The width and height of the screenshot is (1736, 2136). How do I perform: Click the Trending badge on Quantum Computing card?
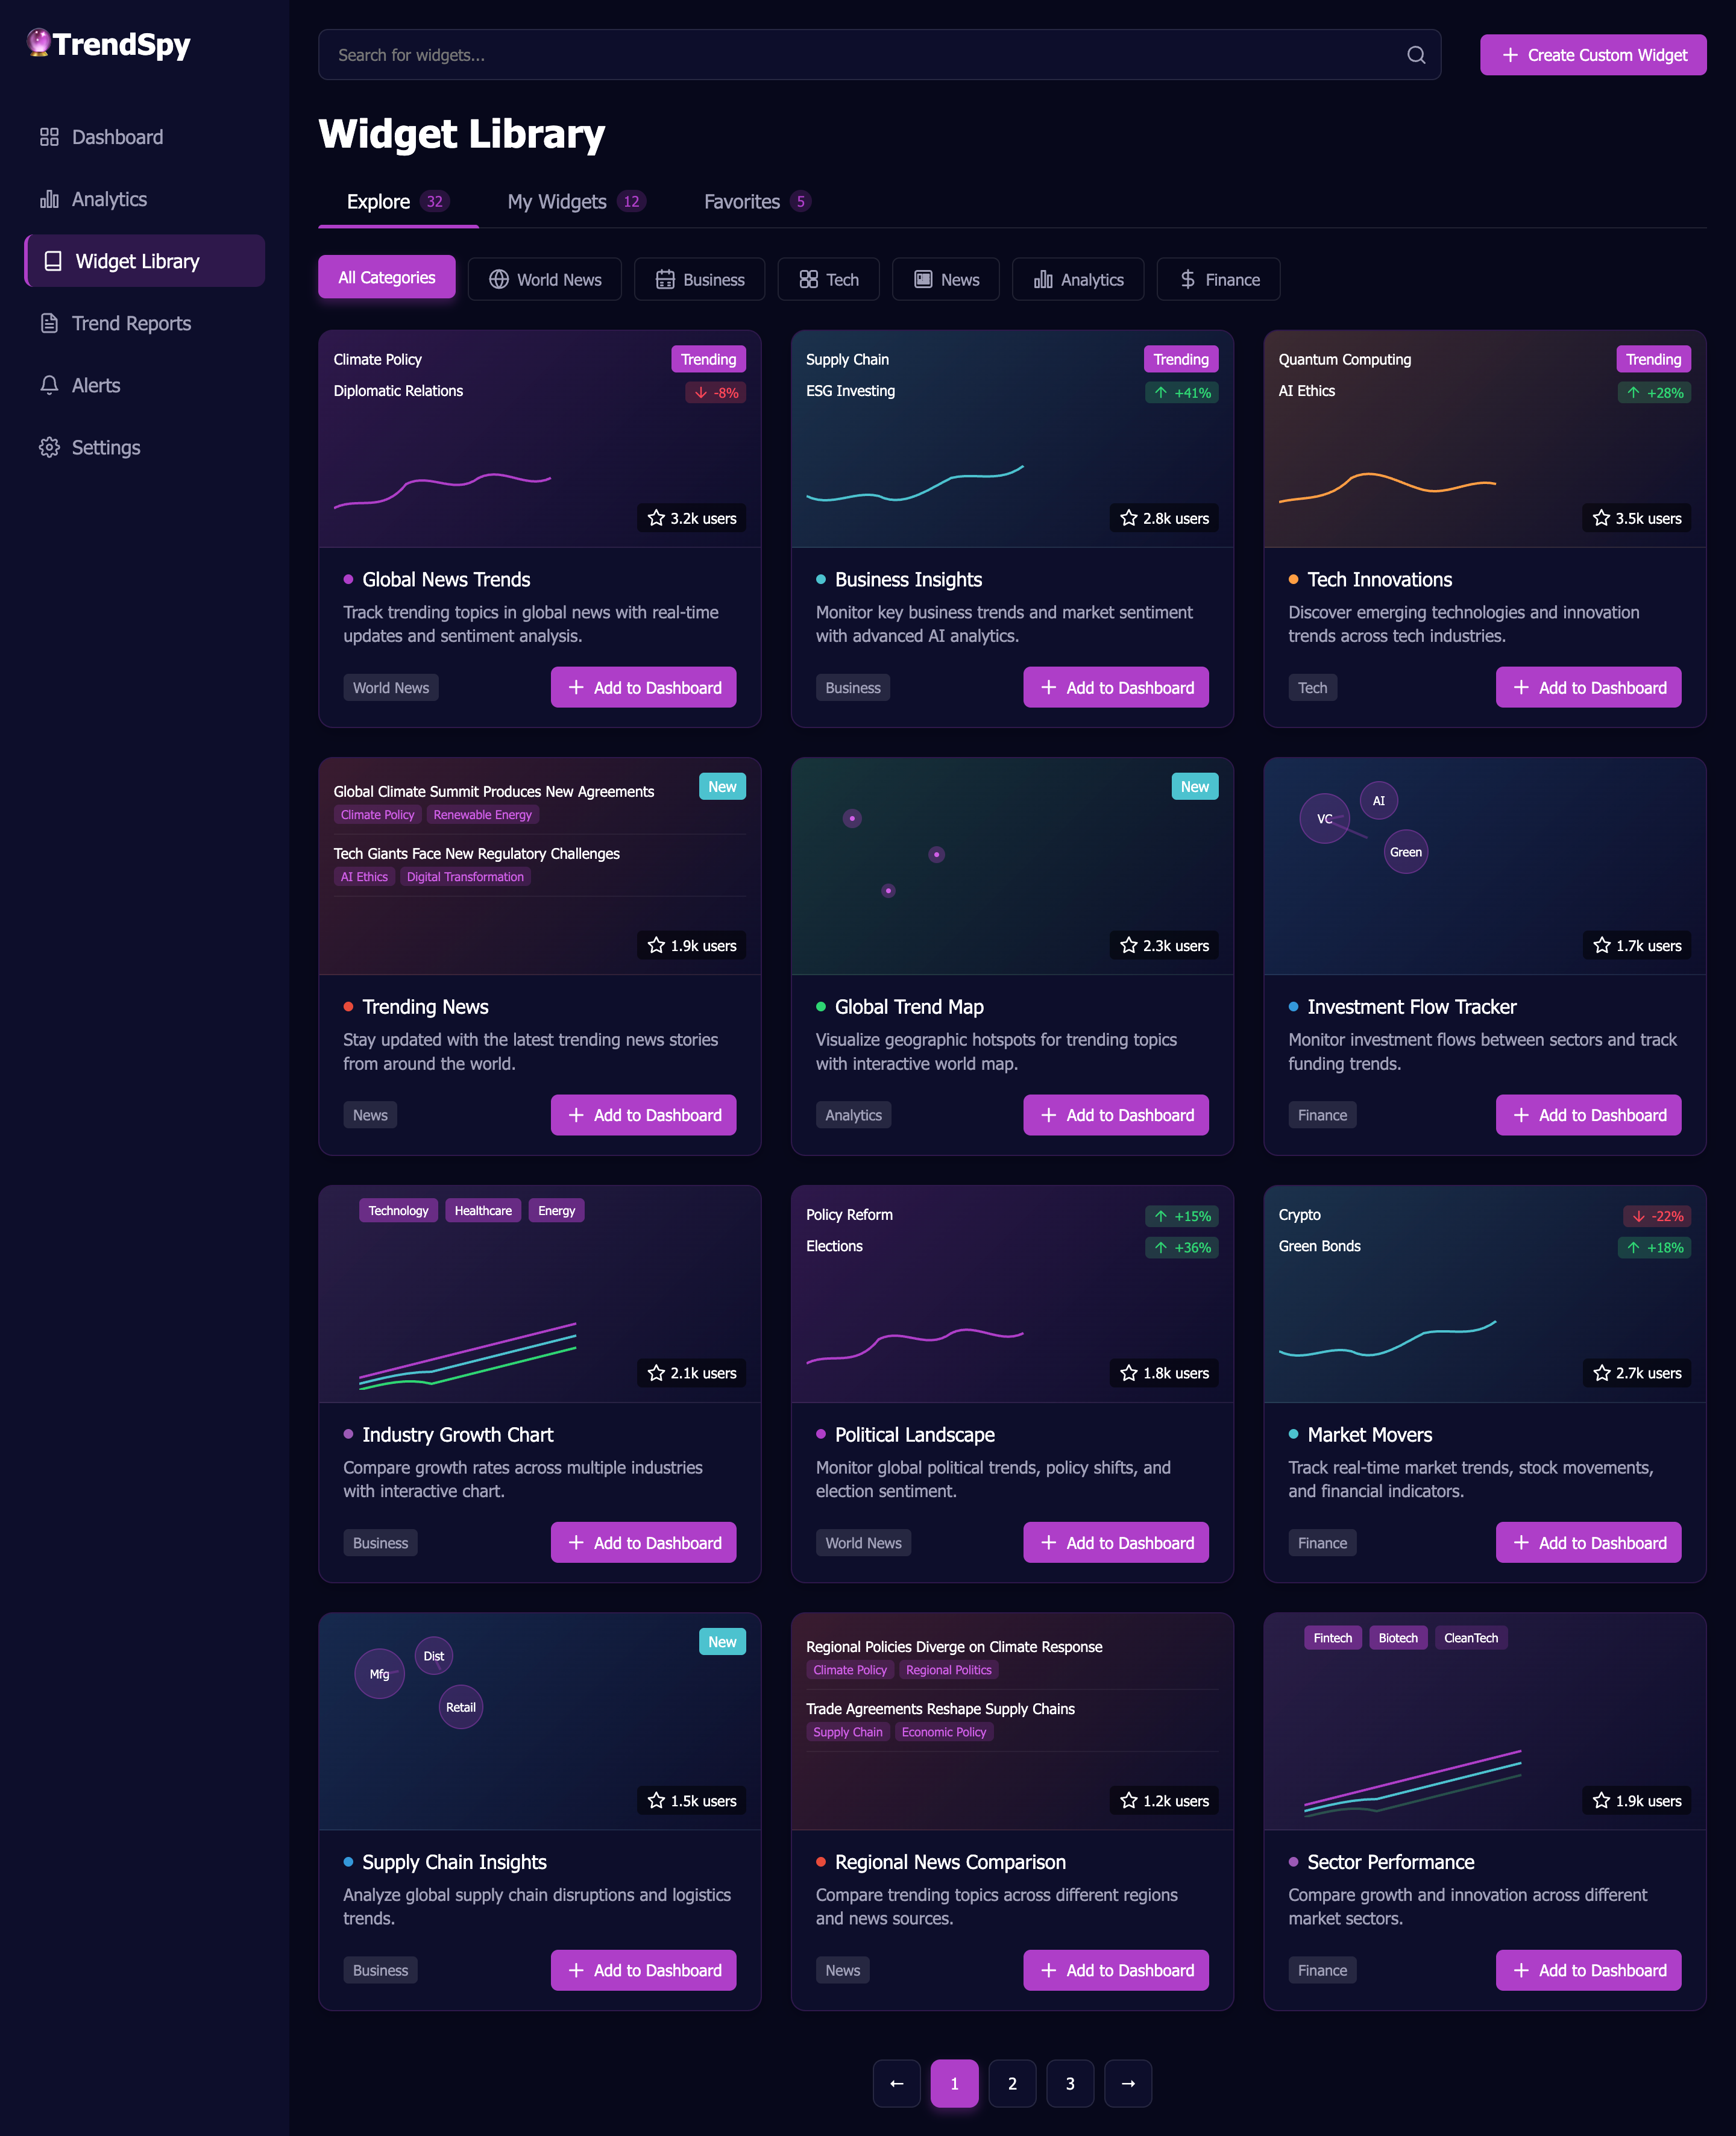[1653, 359]
